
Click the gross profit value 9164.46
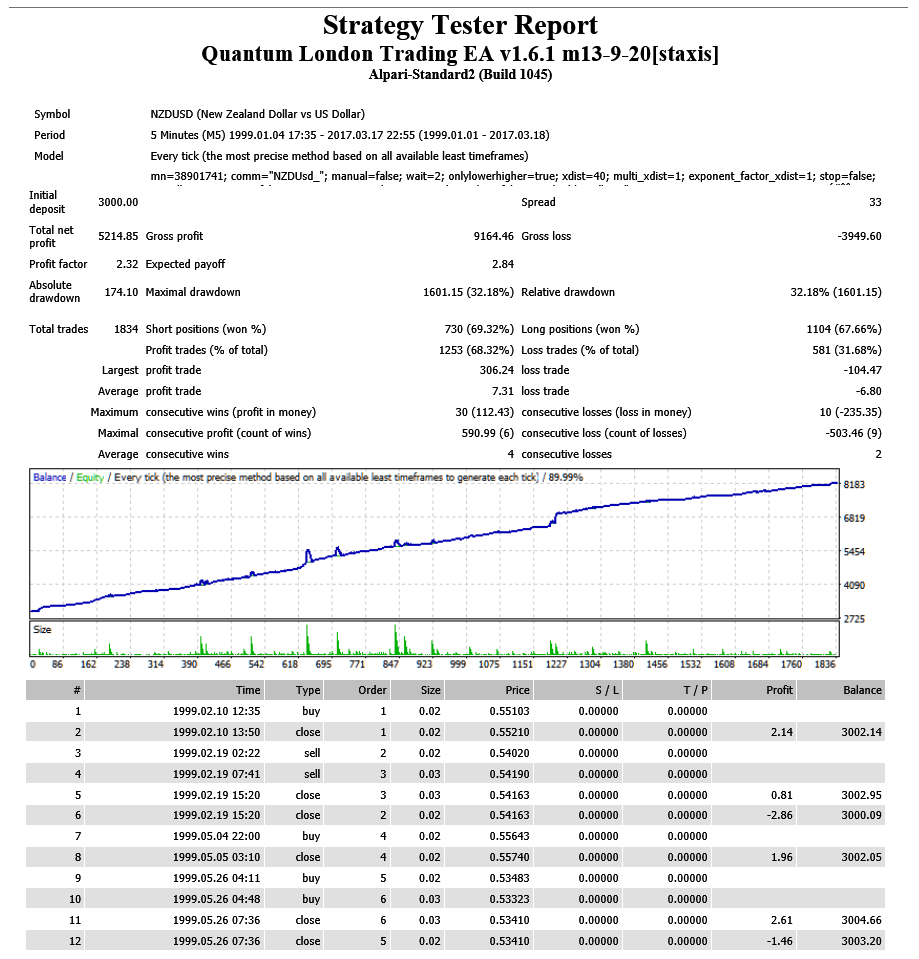[x=493, y=236]
